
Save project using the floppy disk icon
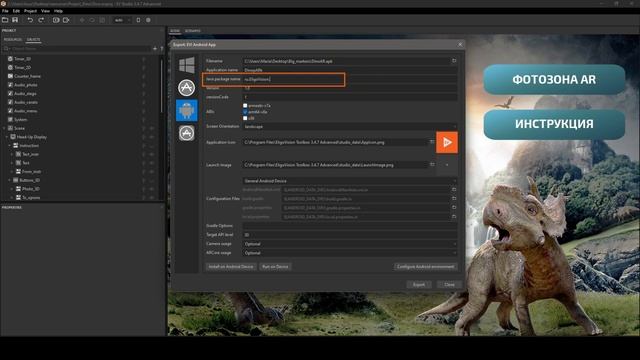15,20
